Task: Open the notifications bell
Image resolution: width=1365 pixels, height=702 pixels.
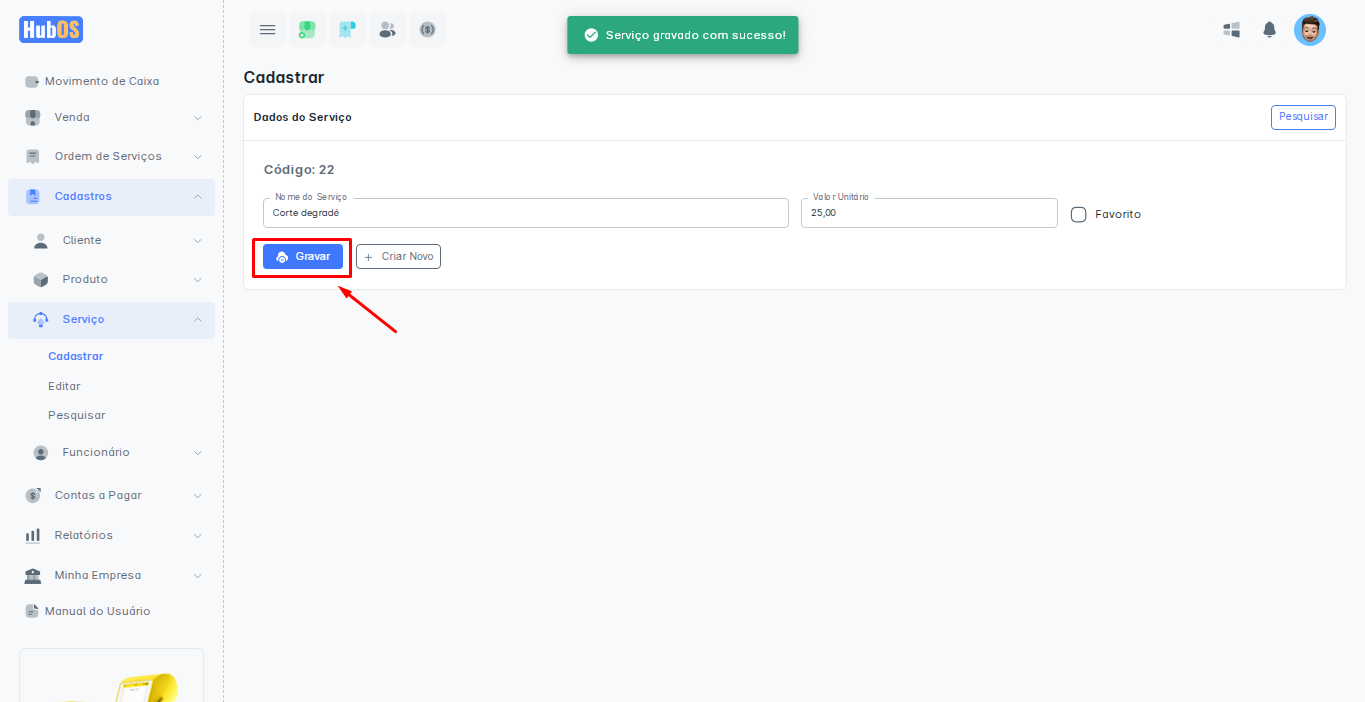Action: [1269, 30]
